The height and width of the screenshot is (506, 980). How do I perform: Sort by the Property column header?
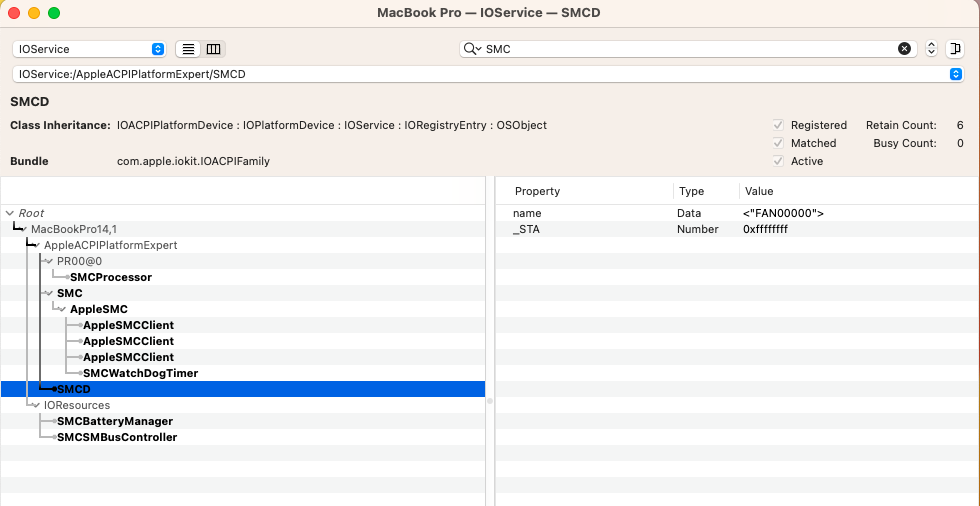[x=538, y=191]
